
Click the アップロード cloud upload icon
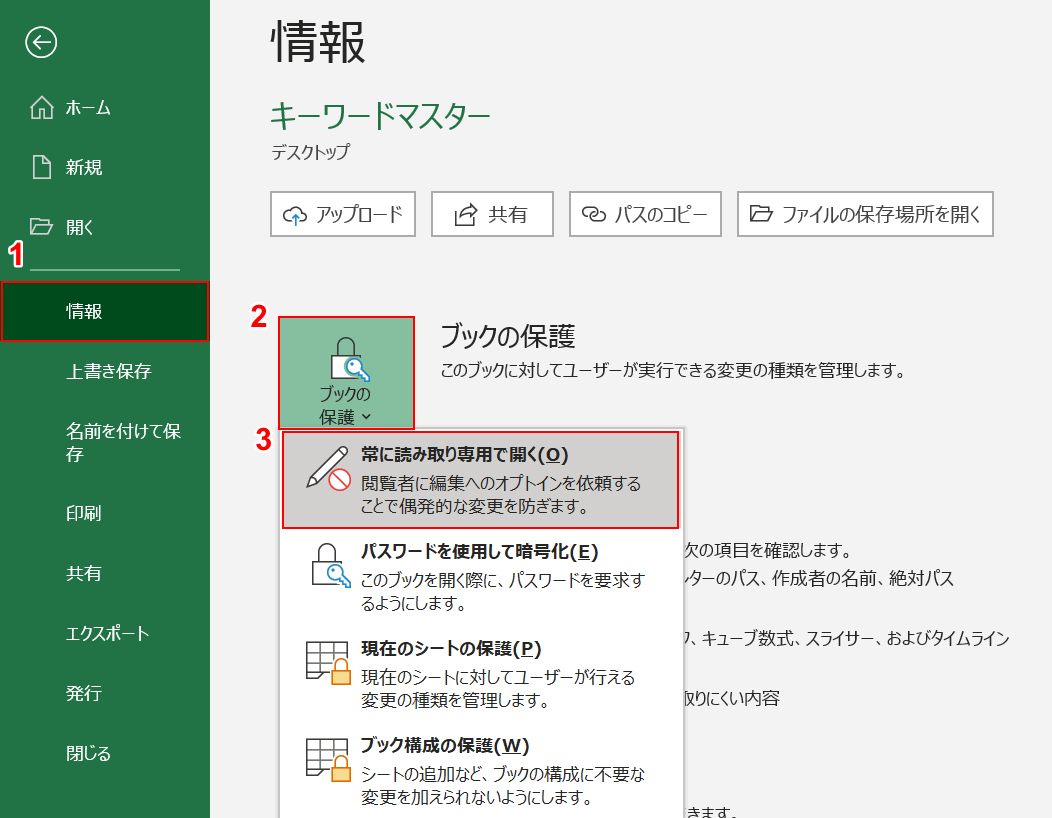tap(296, 214)
